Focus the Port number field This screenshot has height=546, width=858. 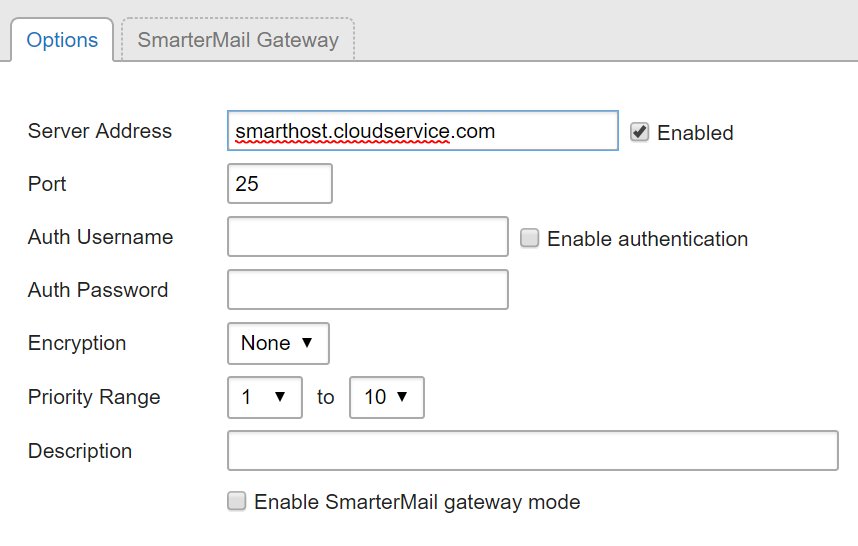[279, 184]
